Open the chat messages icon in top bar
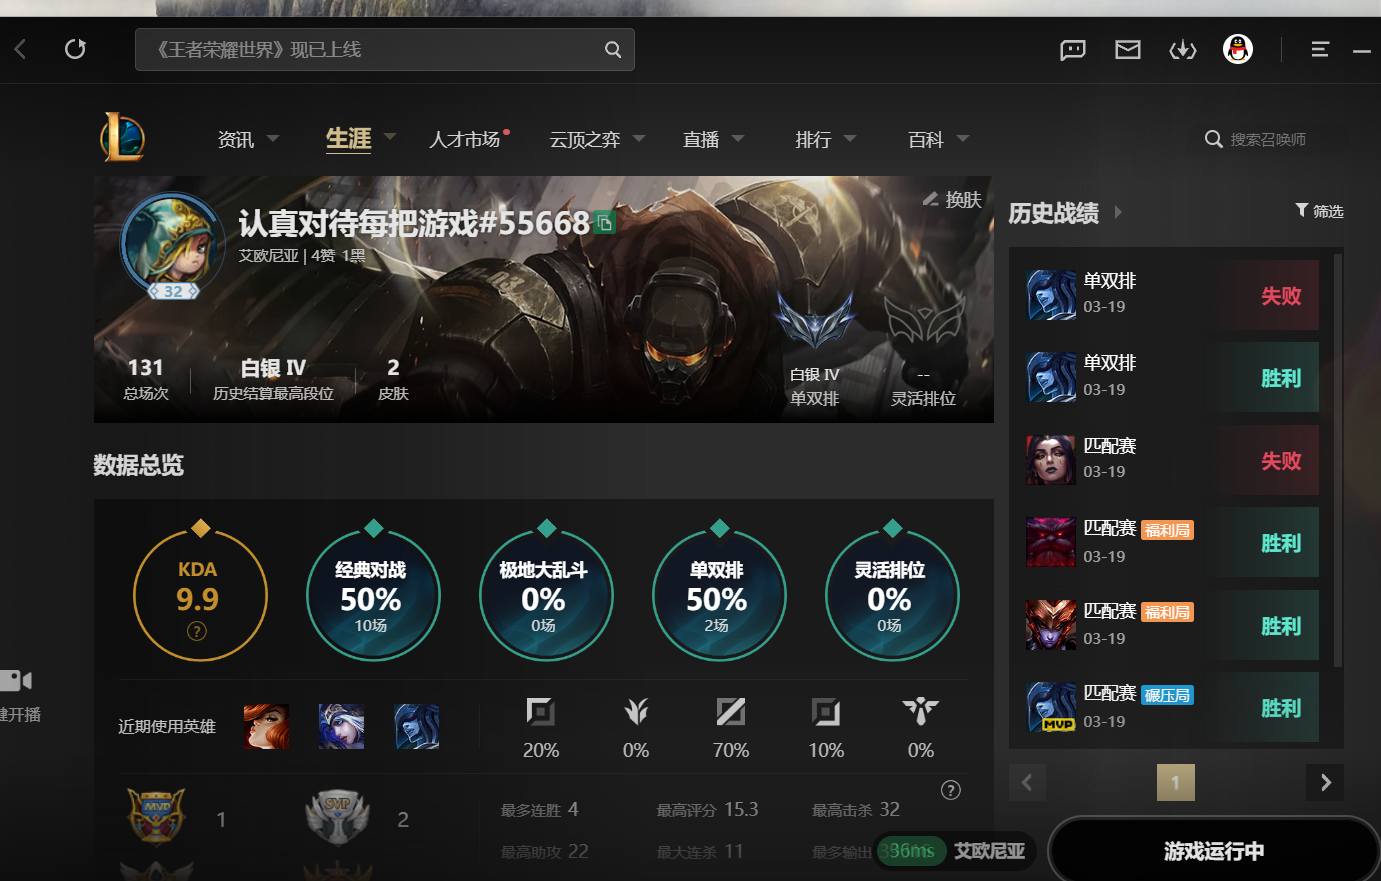 (1072, 49)
